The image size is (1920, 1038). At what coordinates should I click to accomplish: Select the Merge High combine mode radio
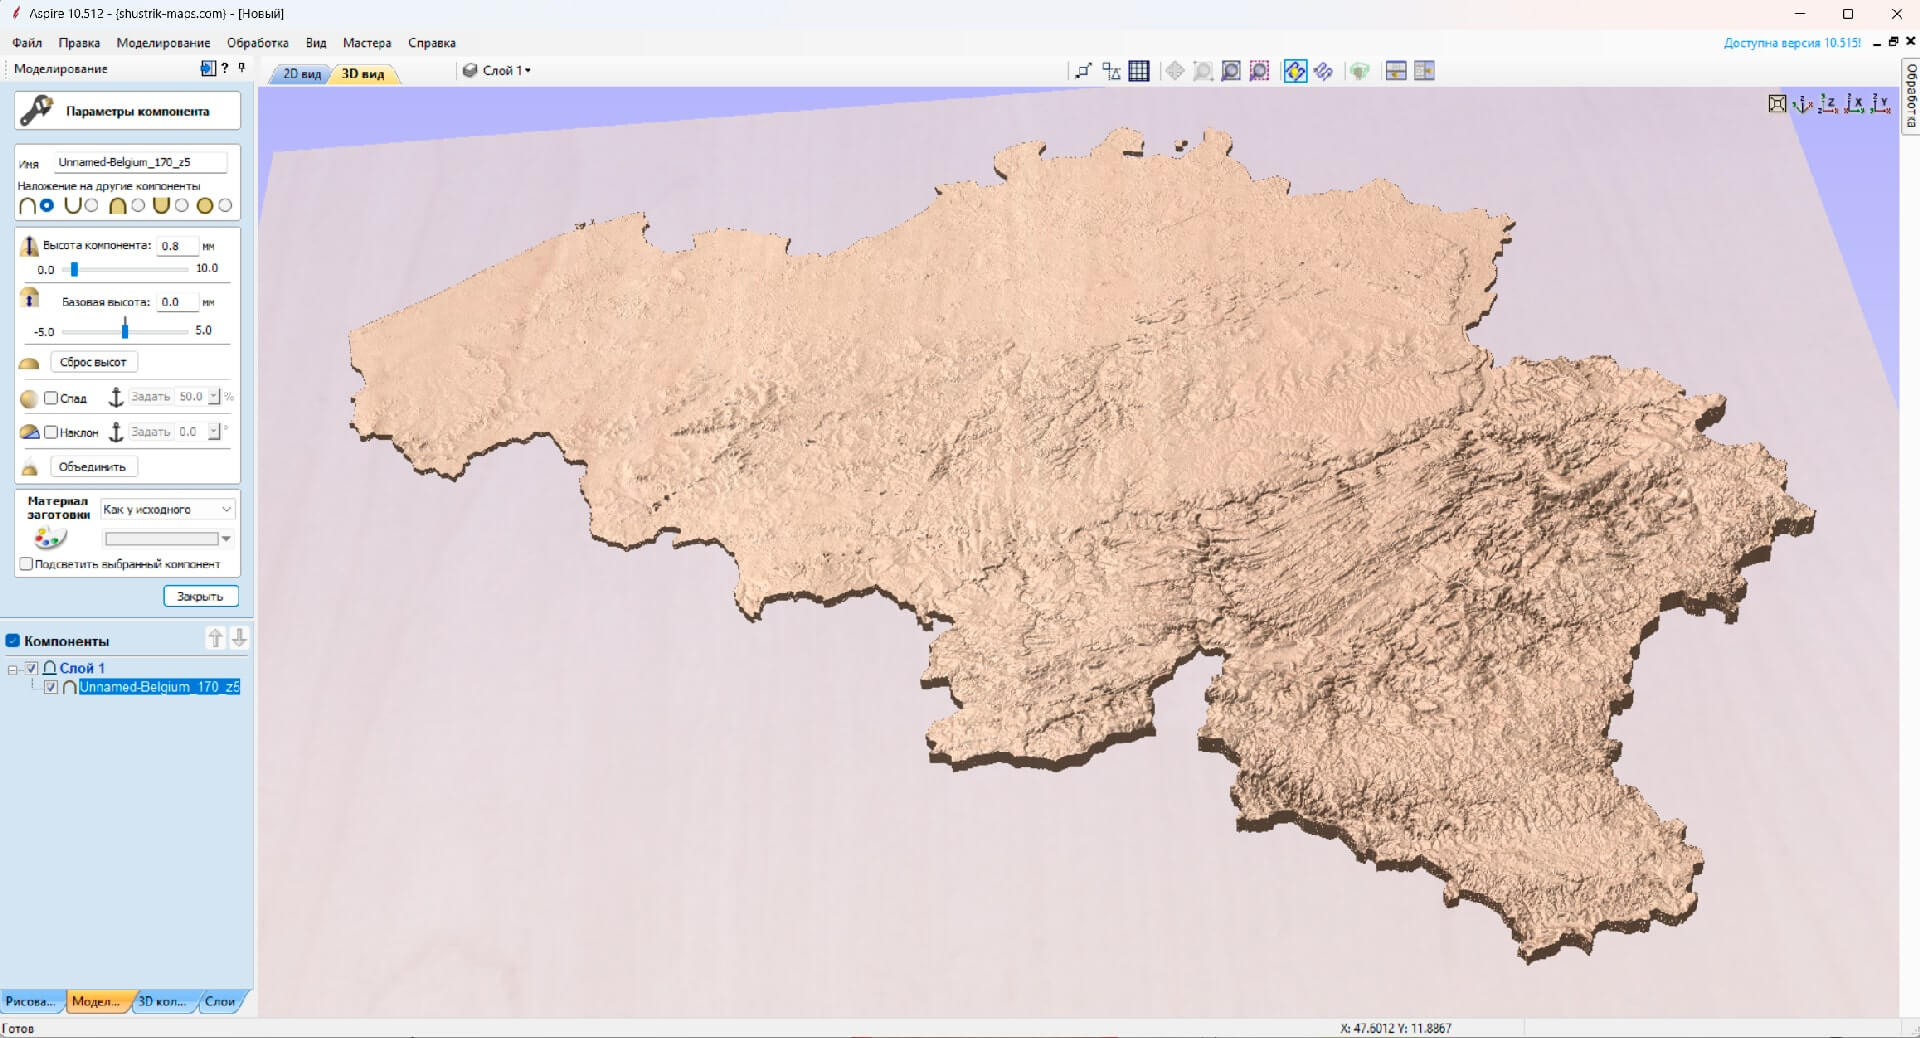138,205
